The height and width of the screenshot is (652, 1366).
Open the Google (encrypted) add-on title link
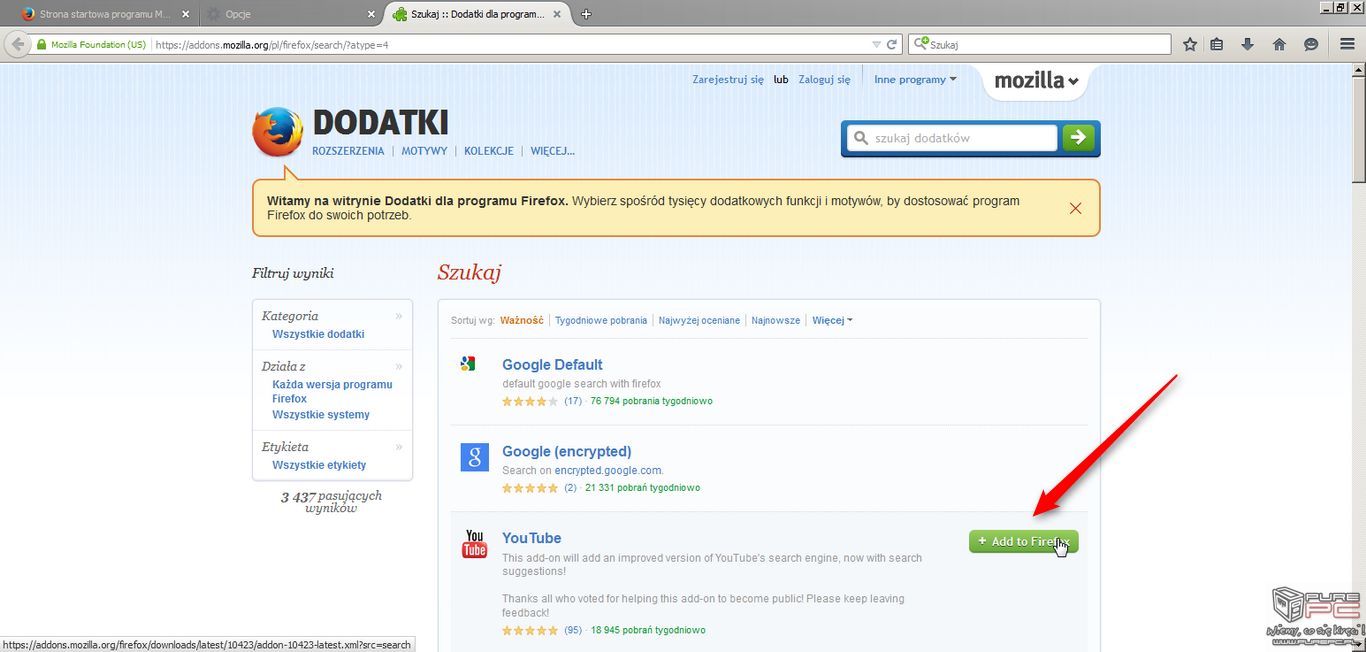coord(567,452)
